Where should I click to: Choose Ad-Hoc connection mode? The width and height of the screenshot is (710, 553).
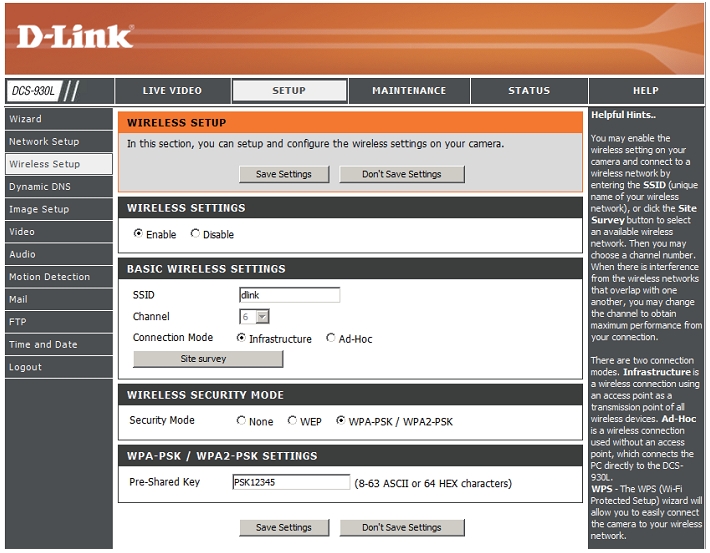[x=331, y=339]
